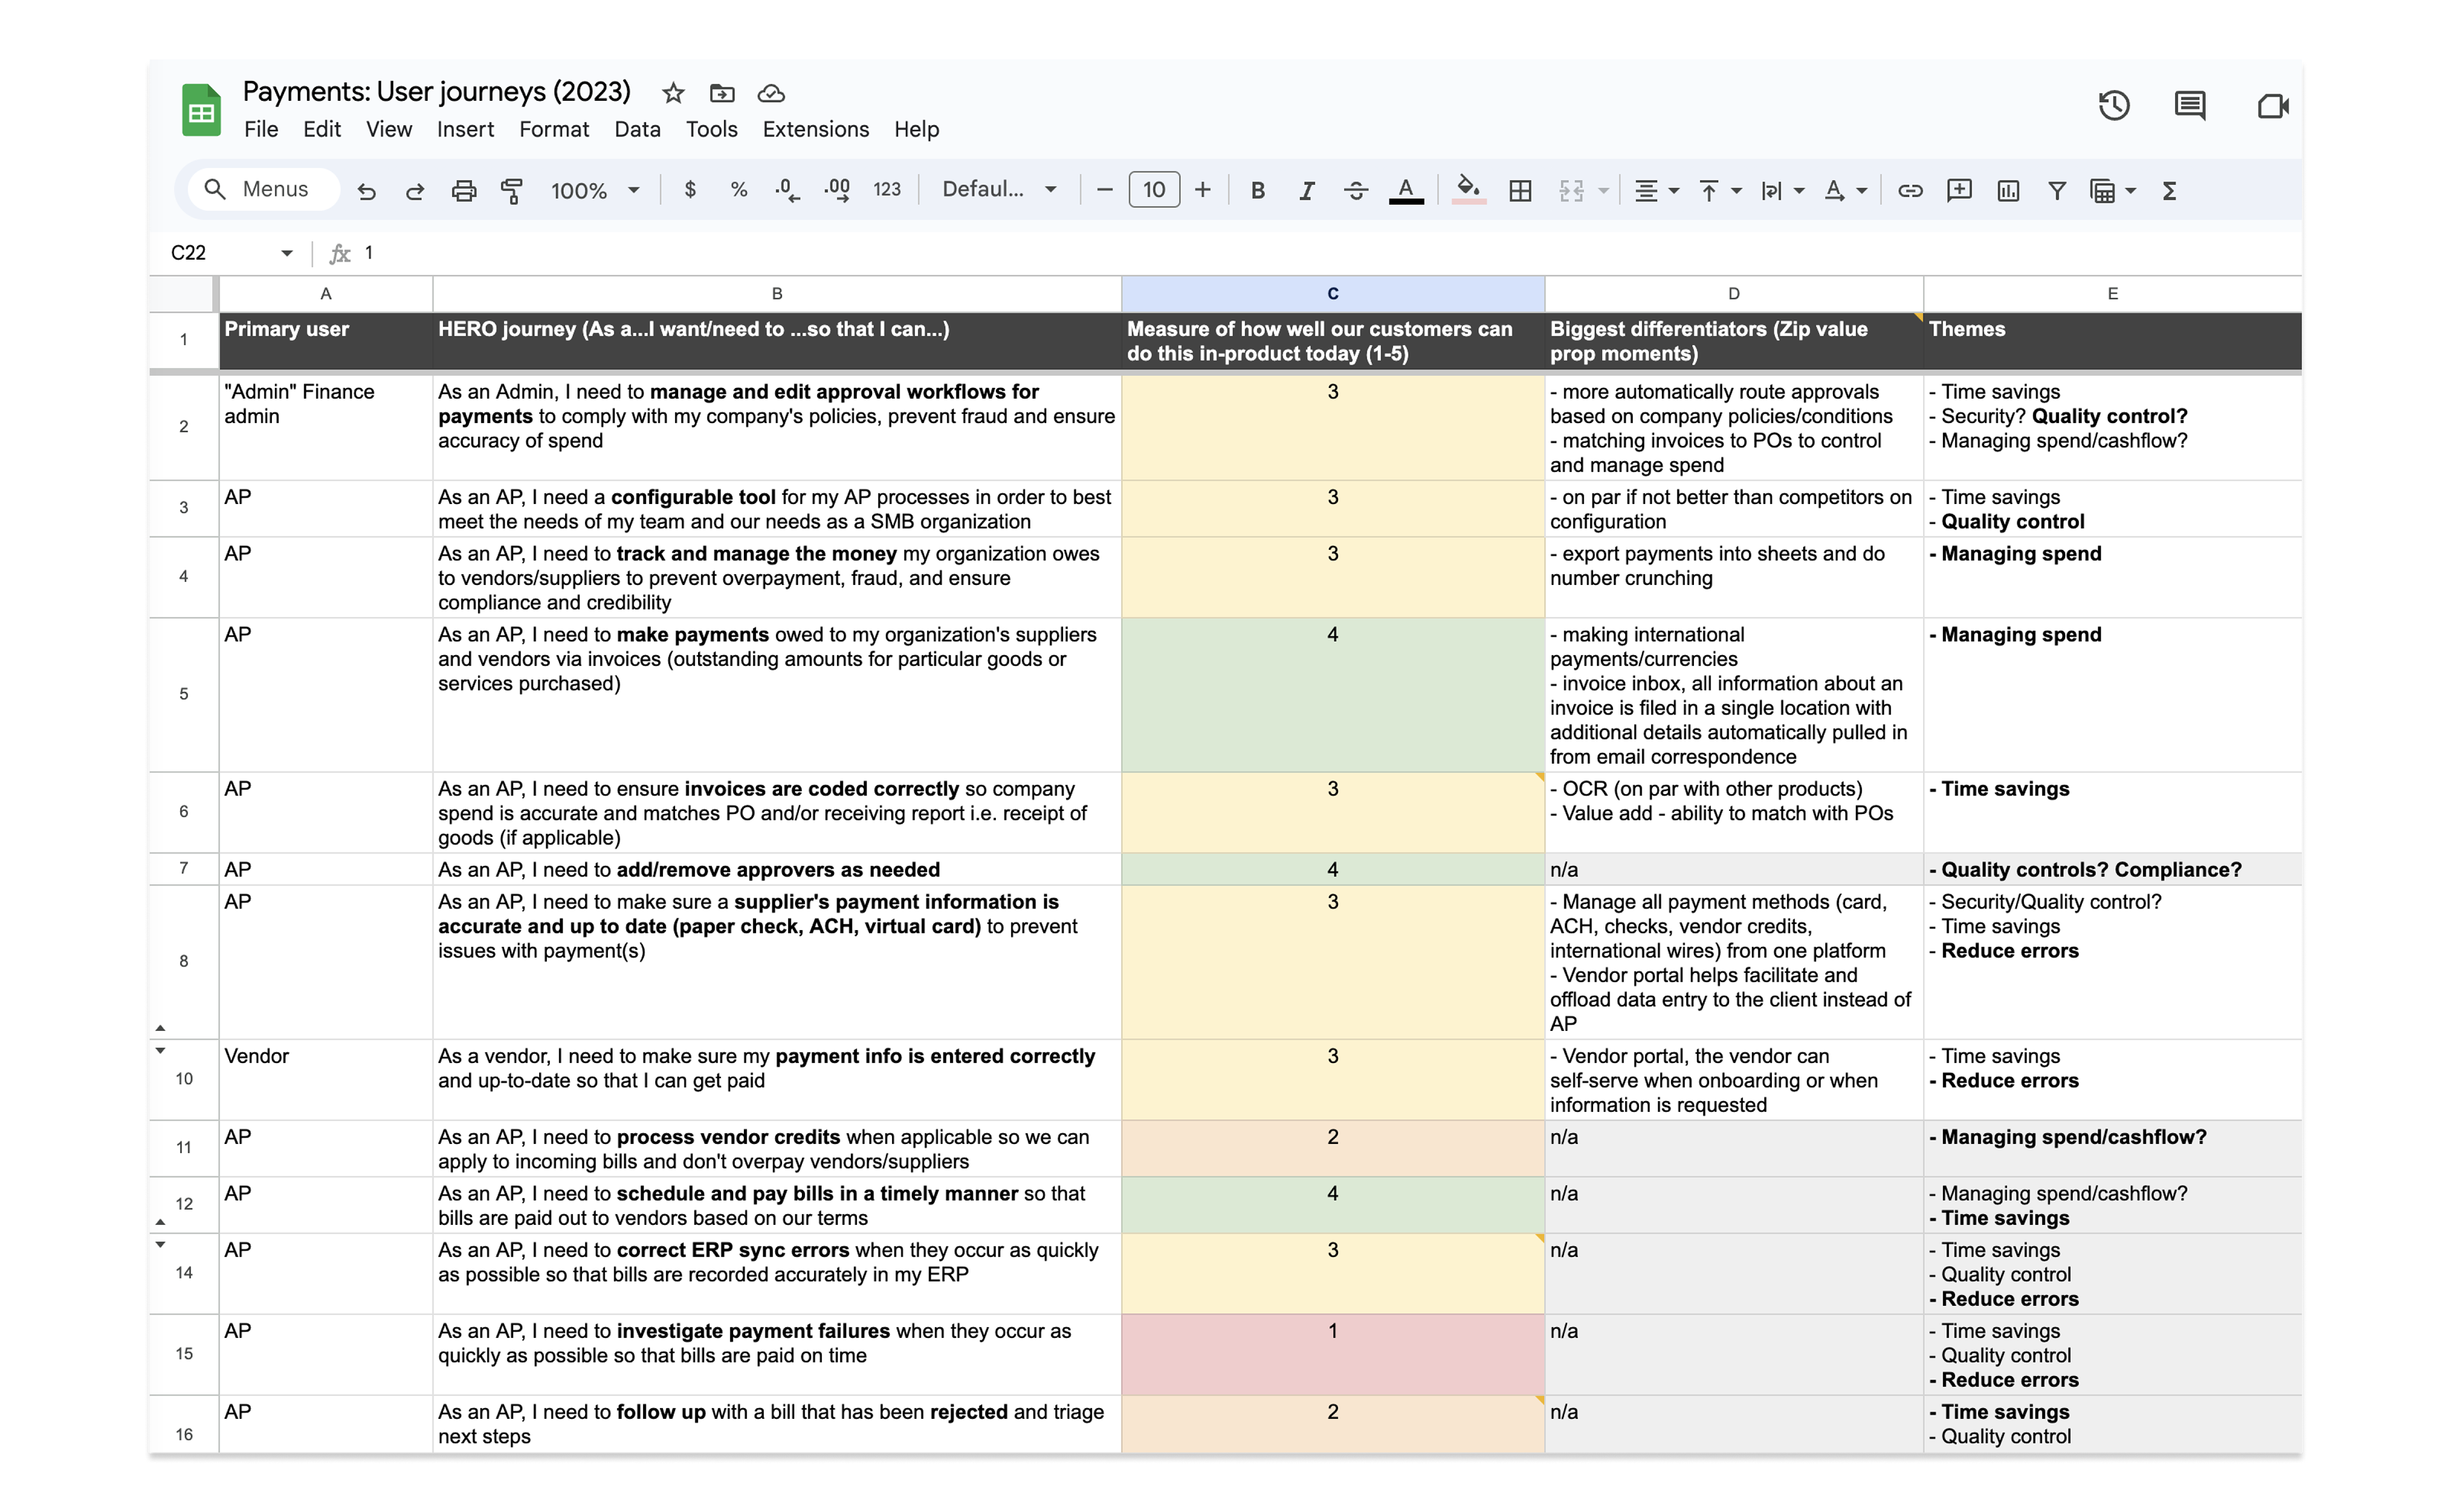Viewport: 2450px width, 1512px height.
Task: Open the Help menu
Action: click(x=916, y=129)
